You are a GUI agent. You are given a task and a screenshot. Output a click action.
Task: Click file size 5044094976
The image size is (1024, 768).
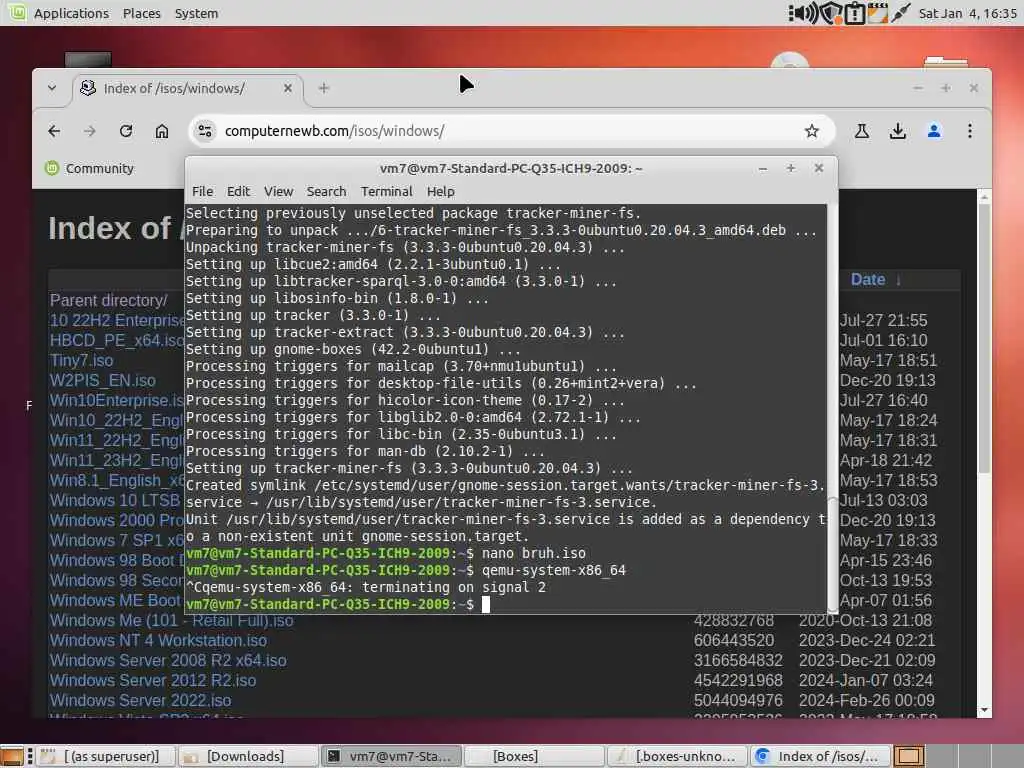pos(738,701)
